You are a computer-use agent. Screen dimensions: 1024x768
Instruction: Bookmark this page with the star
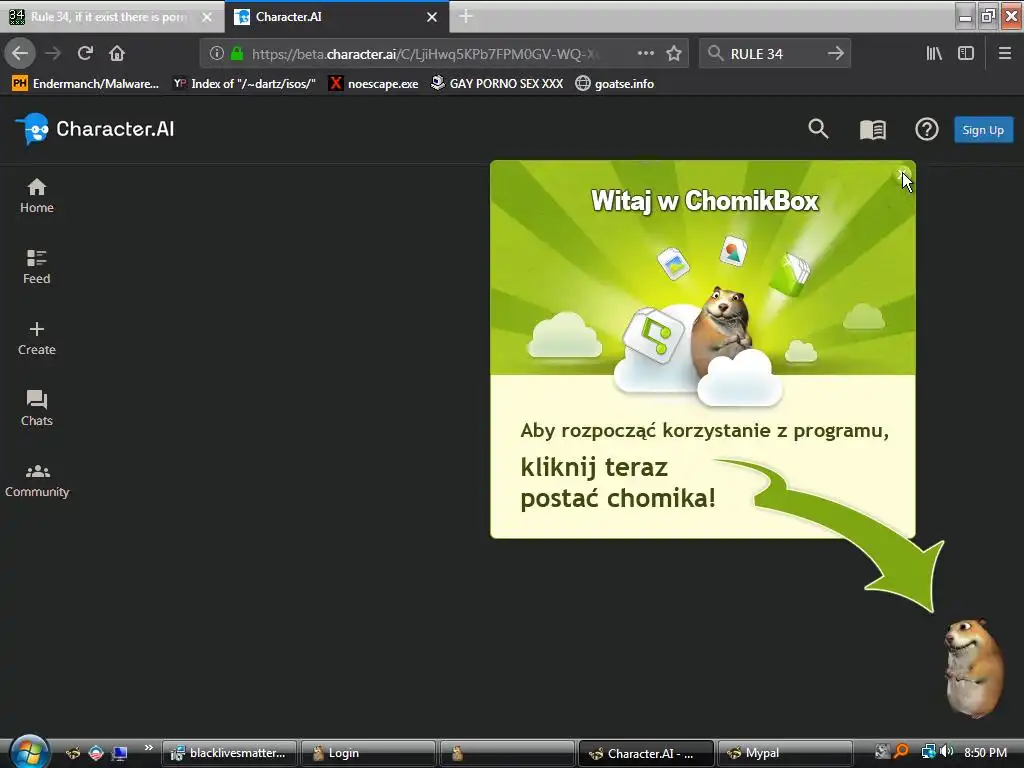674,54
